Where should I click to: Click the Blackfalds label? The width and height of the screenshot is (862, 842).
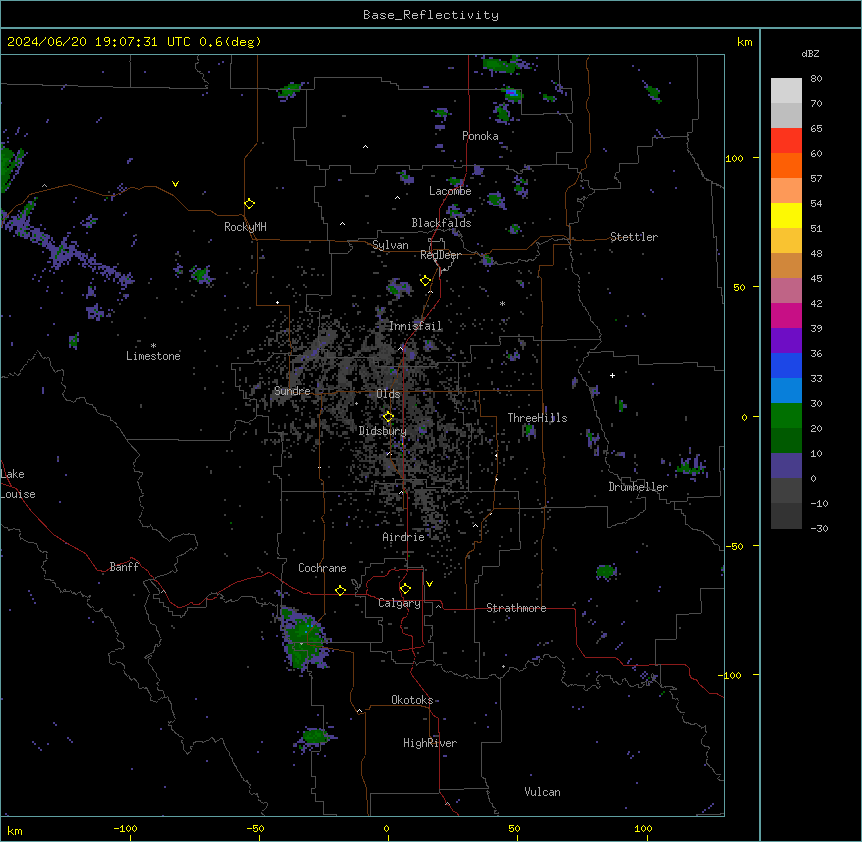[x=441, y=223]
